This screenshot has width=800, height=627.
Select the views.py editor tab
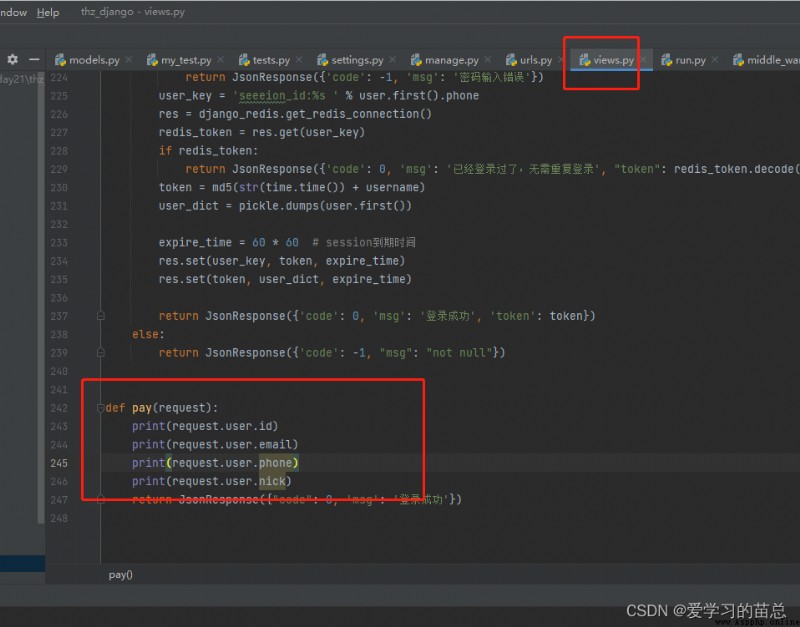613,60
